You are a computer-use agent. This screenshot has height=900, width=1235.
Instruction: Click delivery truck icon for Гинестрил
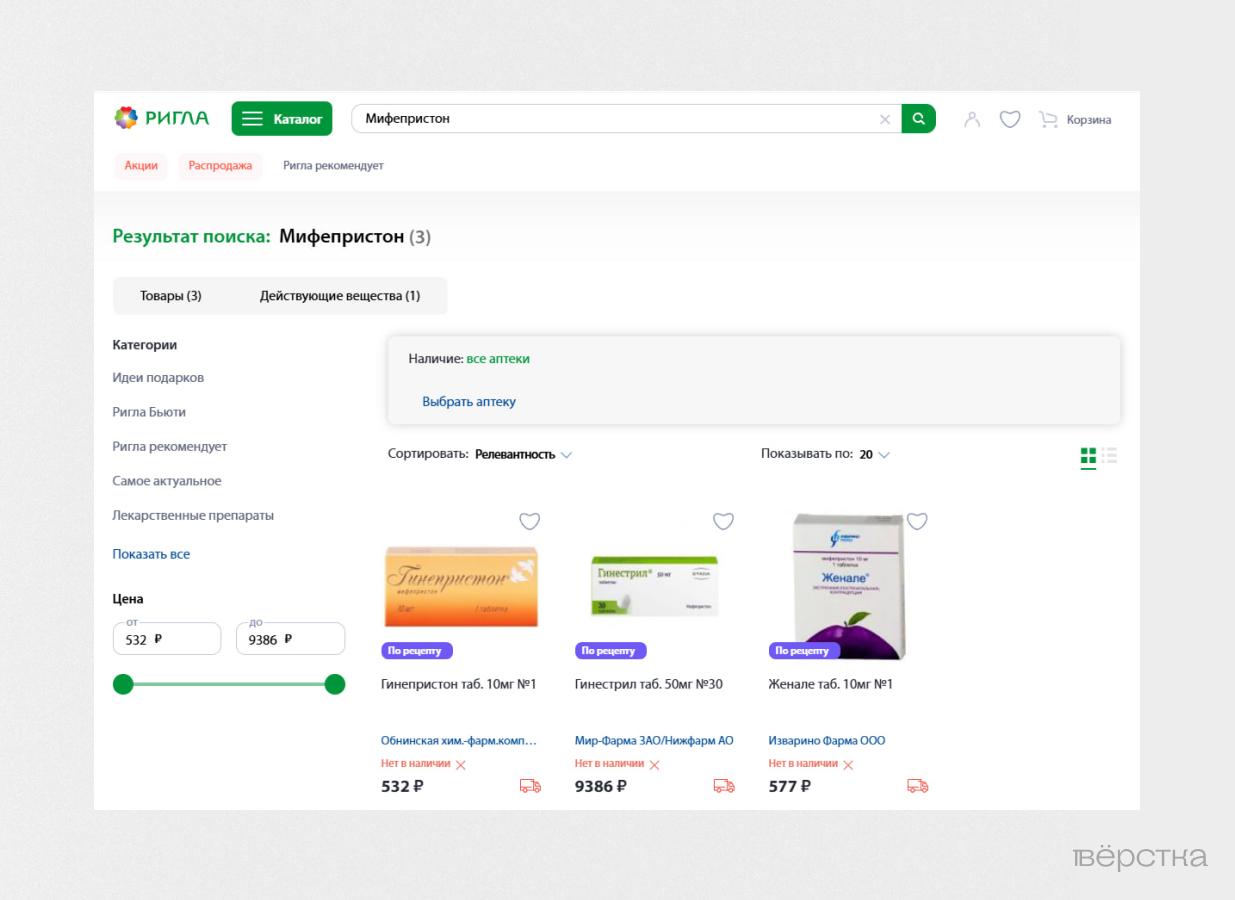coord(724,786)
